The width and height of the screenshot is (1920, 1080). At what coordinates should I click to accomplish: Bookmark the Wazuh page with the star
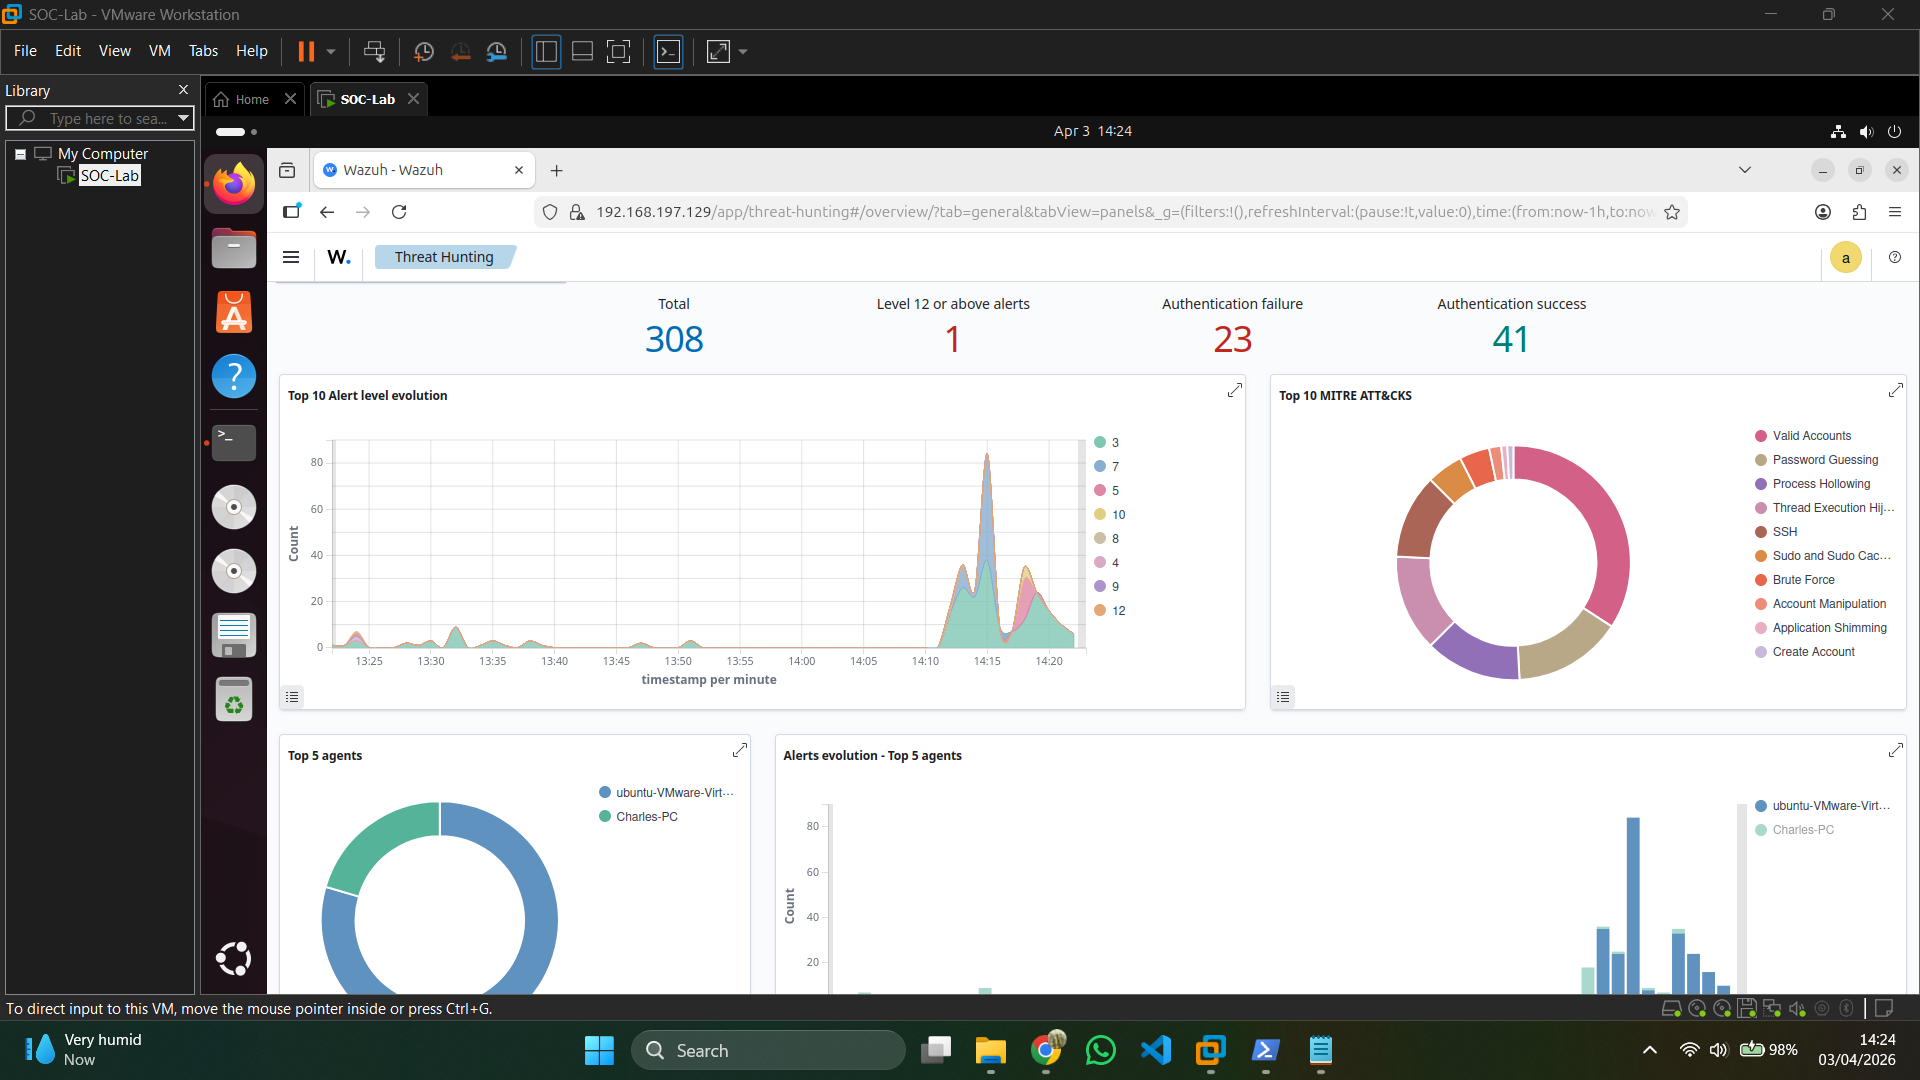pos(1673,212)
